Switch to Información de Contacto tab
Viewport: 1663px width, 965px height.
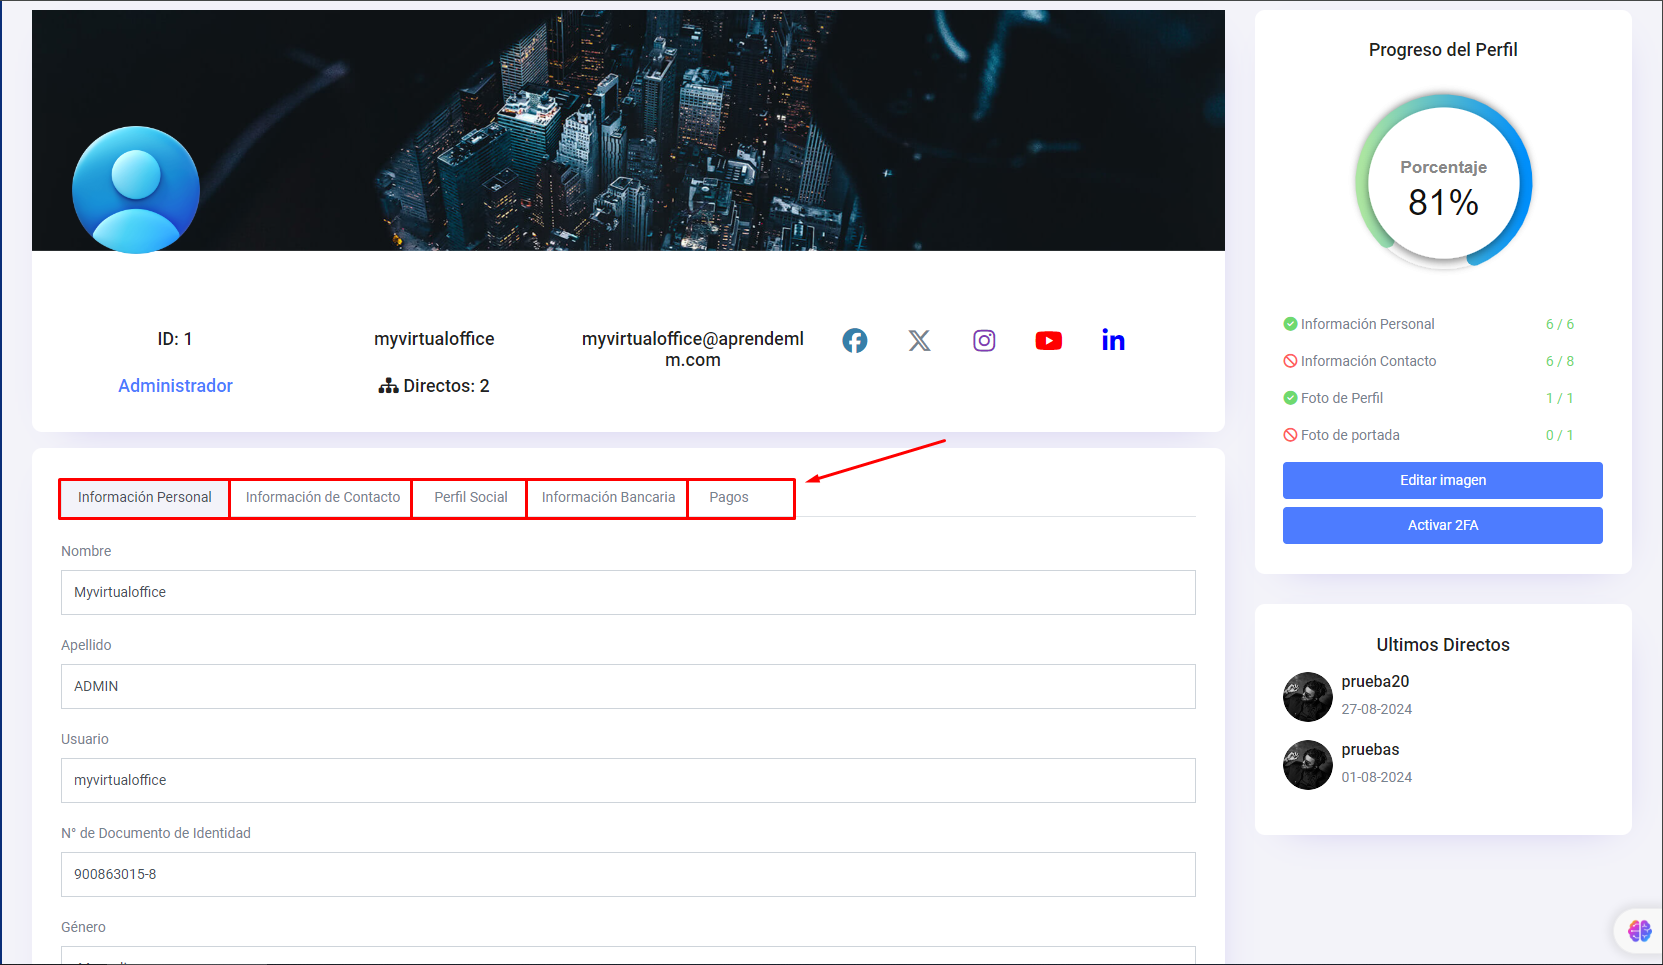coord(322,498)
